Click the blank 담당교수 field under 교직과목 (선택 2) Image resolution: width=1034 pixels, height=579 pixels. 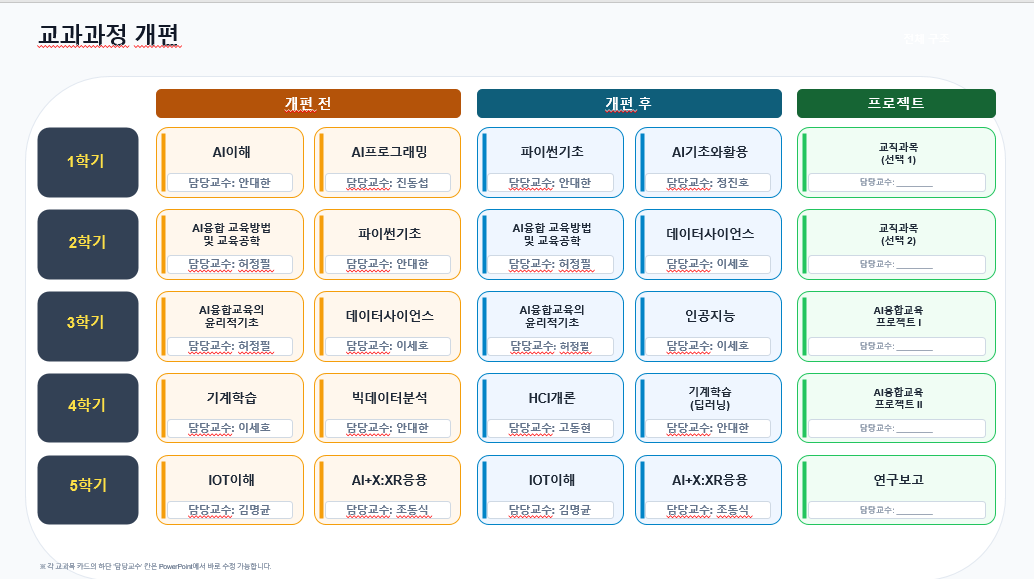tap(897, 264)
